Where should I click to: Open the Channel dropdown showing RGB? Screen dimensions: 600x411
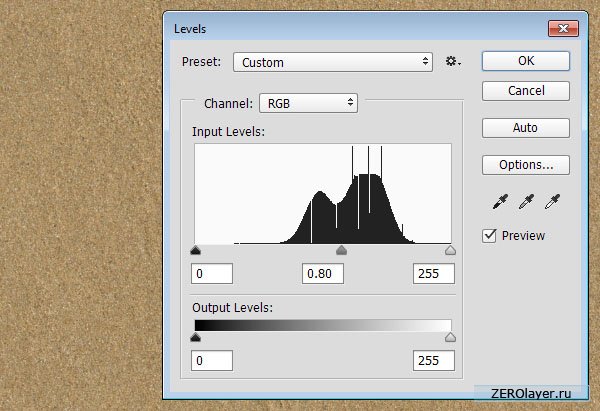click(x=308, y=103)
